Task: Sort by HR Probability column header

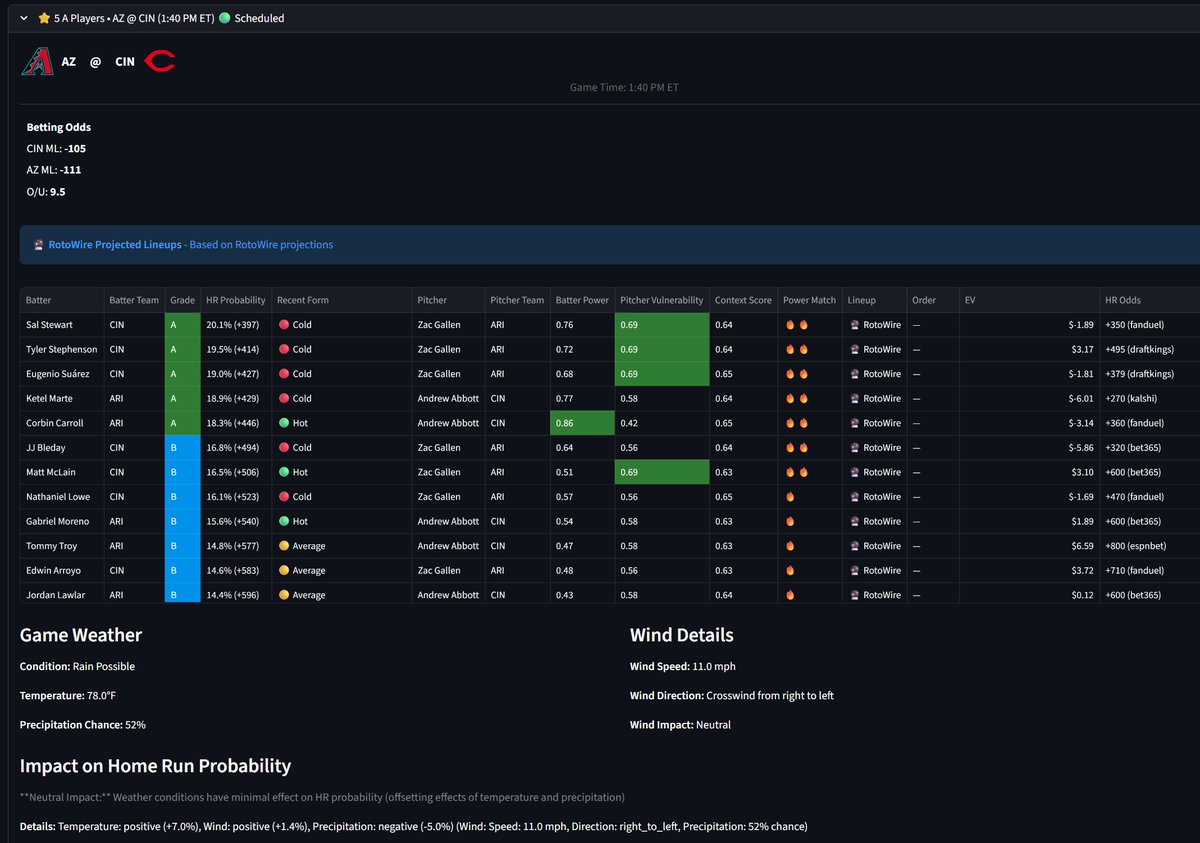Action: coord(236,300)
